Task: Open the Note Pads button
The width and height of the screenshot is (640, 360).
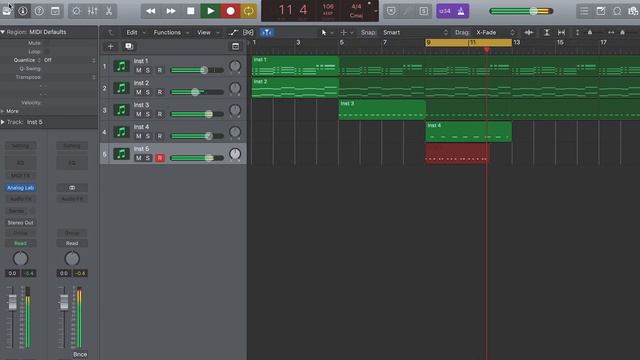Action: click(601, 11)
